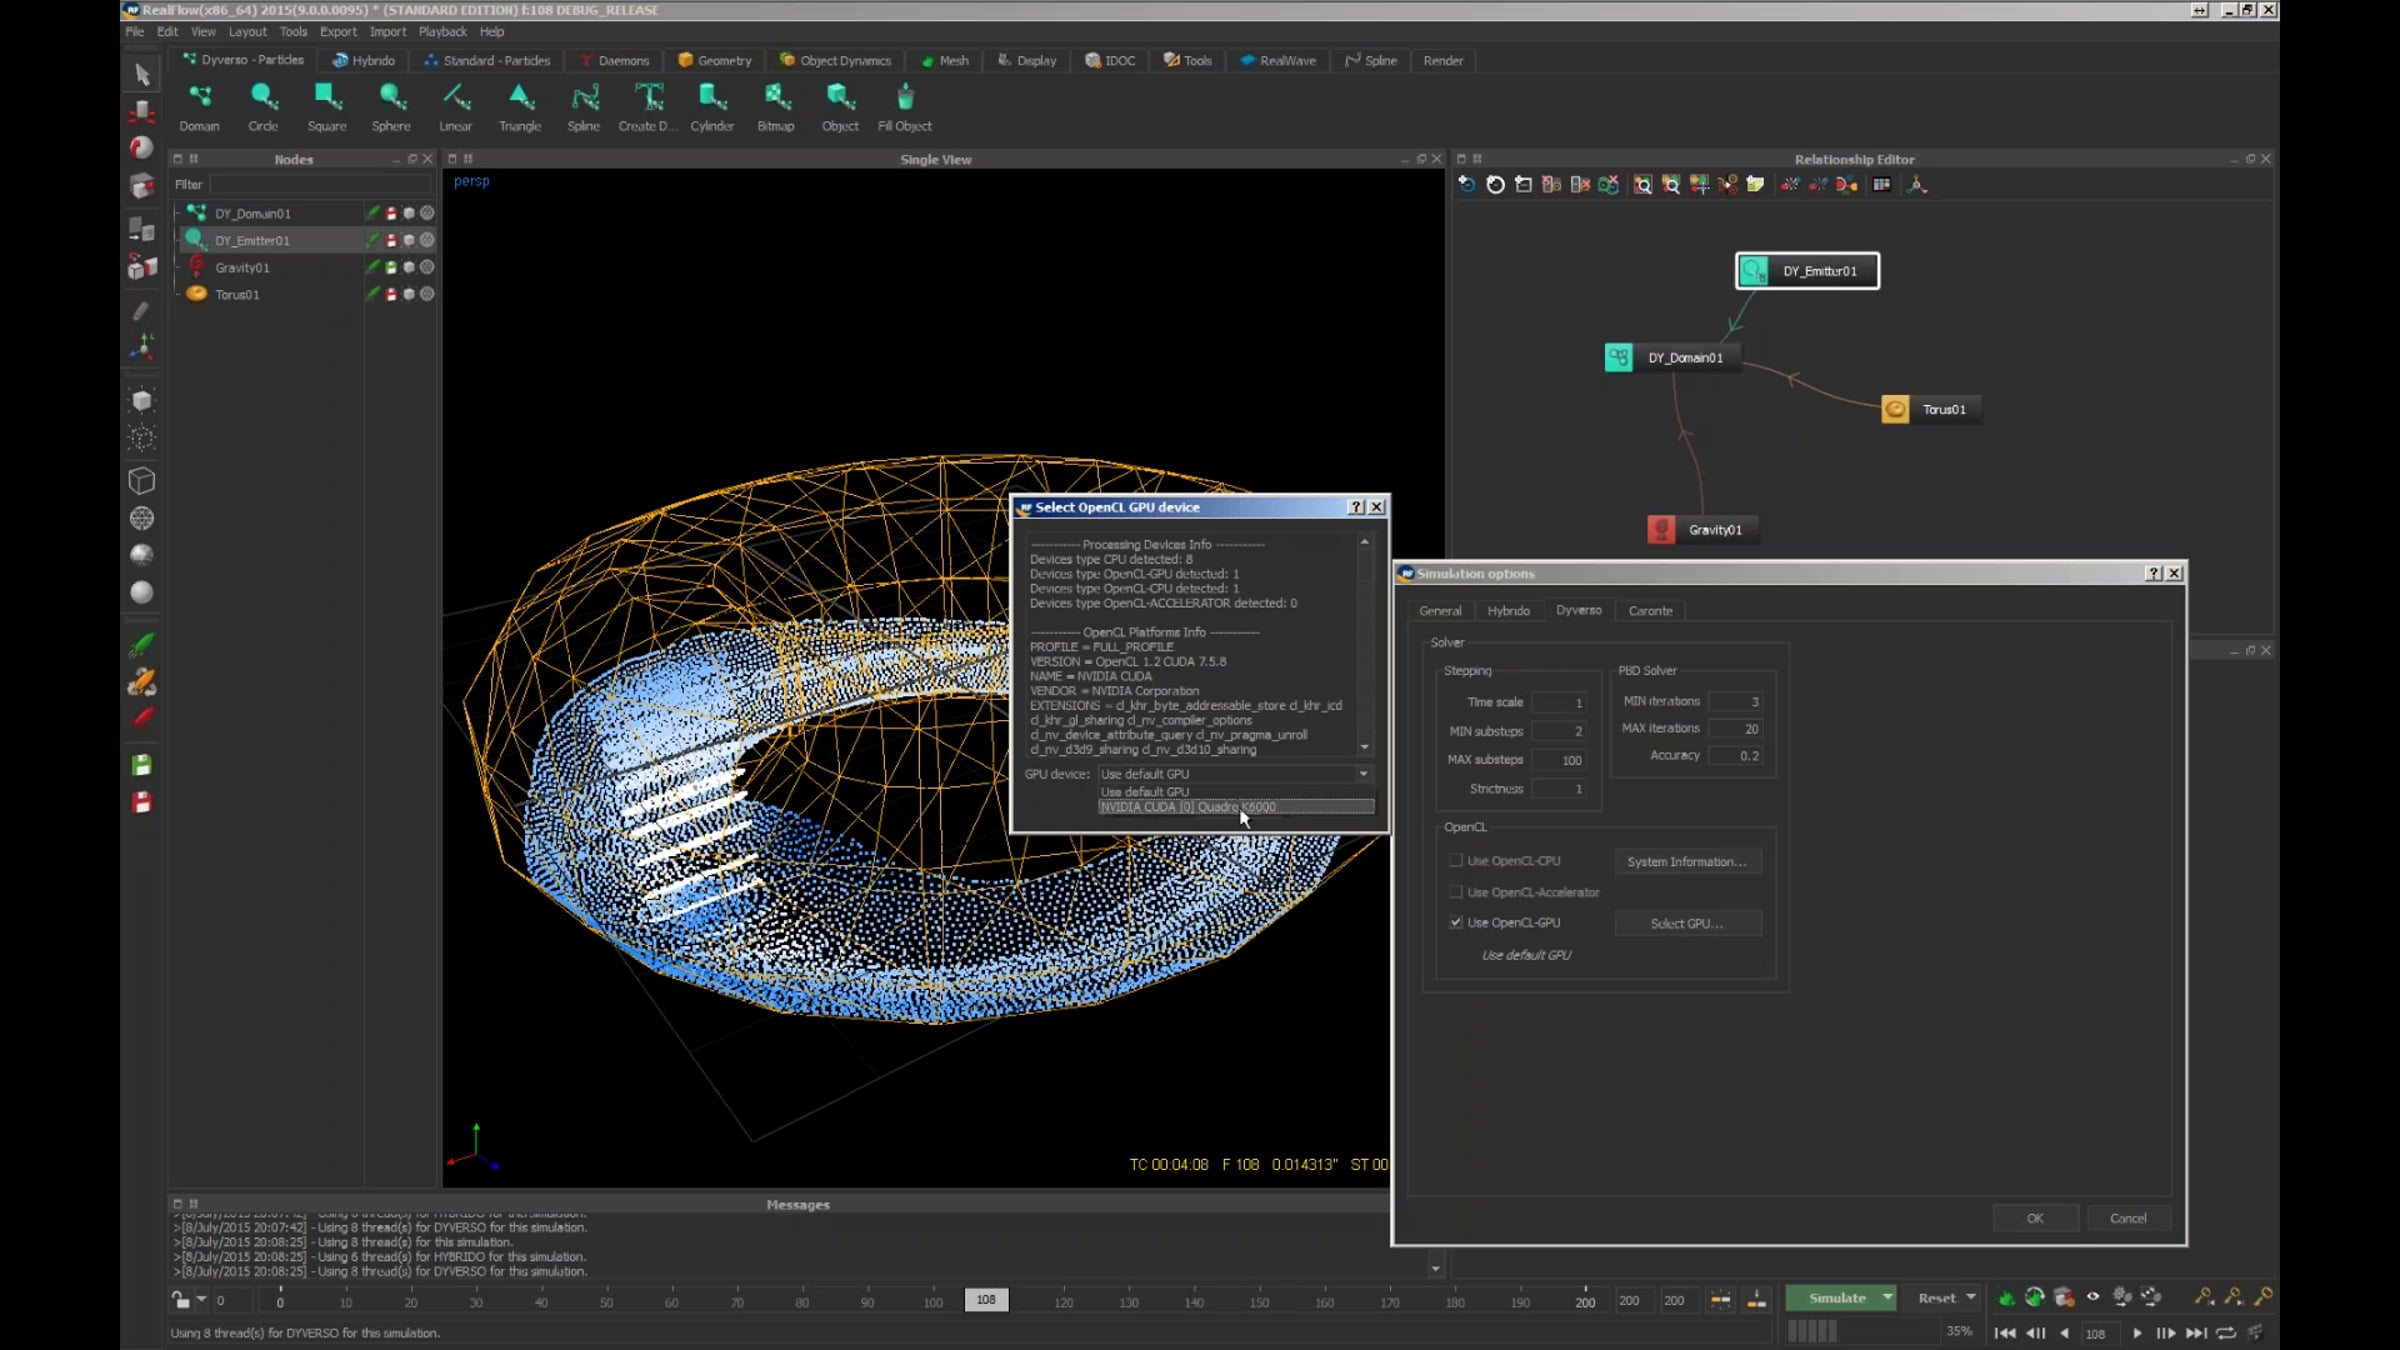Uncheck the Use OpenCL-GPU checkbox
Screen dimensions: 2400x1350
tap(1456, 922)
